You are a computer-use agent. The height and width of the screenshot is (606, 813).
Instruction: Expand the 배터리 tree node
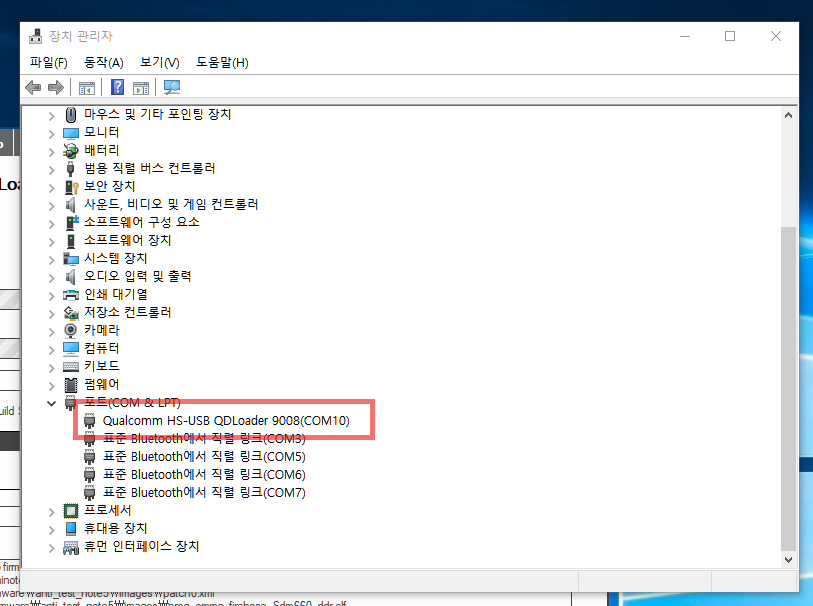(51, 152)
